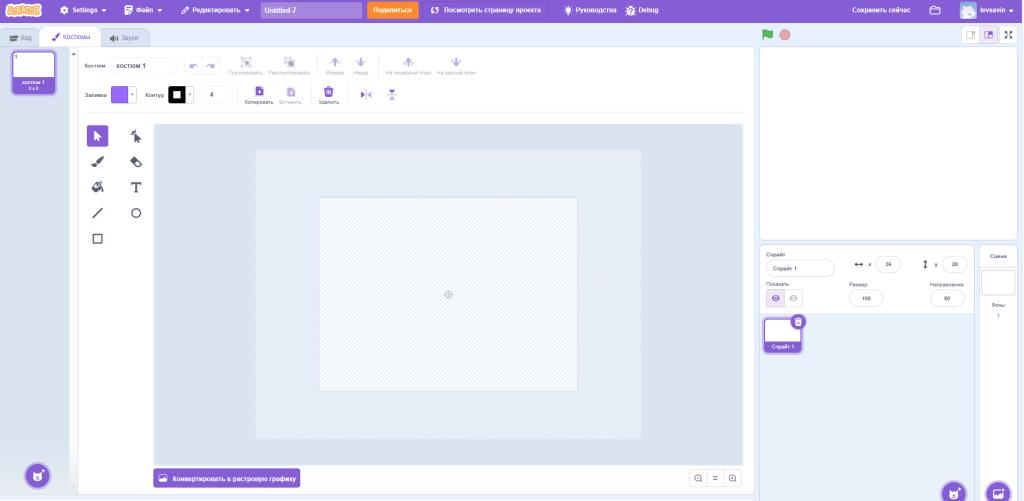
Task: Hide the sprite with the crossed-eye toggle
Action: click(793, 299)
